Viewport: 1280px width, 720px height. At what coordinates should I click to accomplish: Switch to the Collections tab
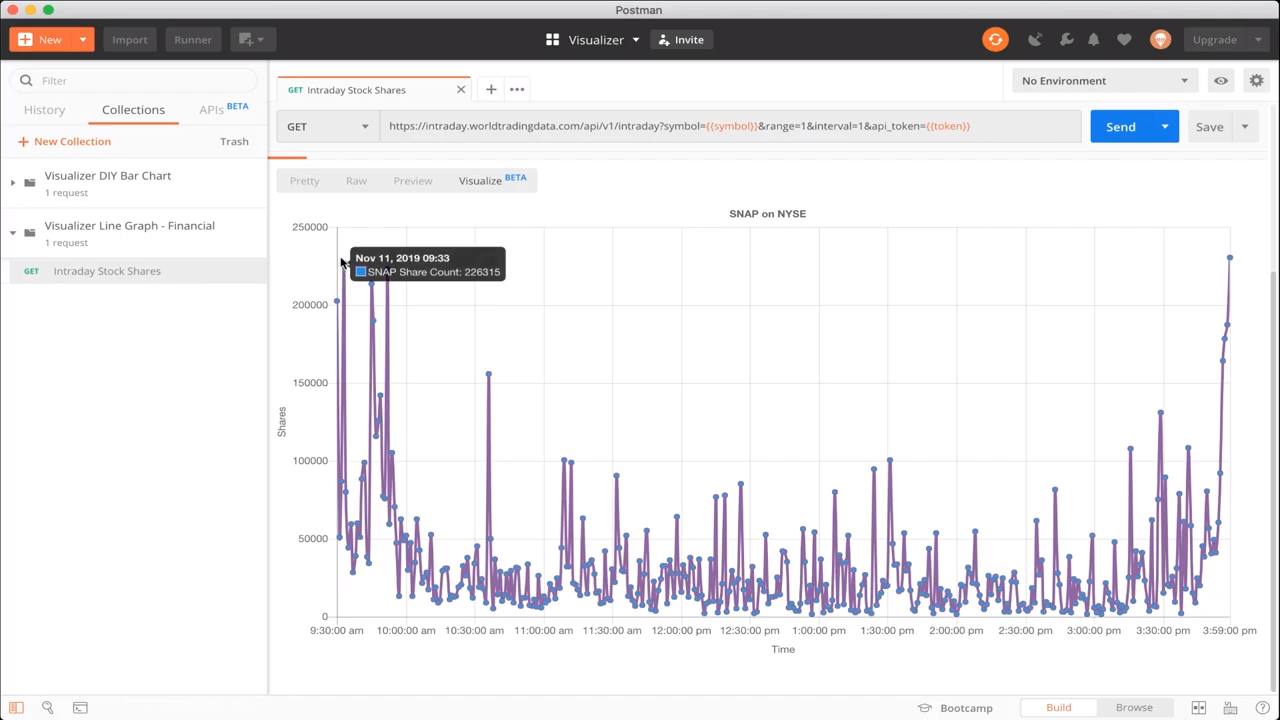click(x=133, y=110)
